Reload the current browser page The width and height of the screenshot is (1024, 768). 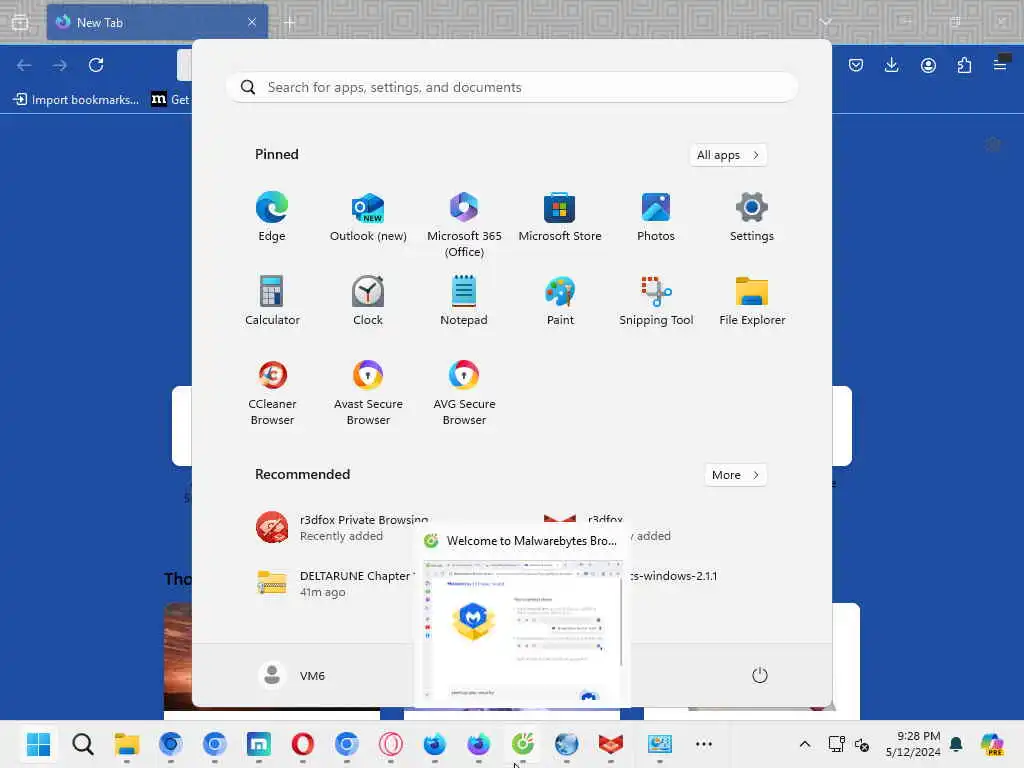[96, 65]
